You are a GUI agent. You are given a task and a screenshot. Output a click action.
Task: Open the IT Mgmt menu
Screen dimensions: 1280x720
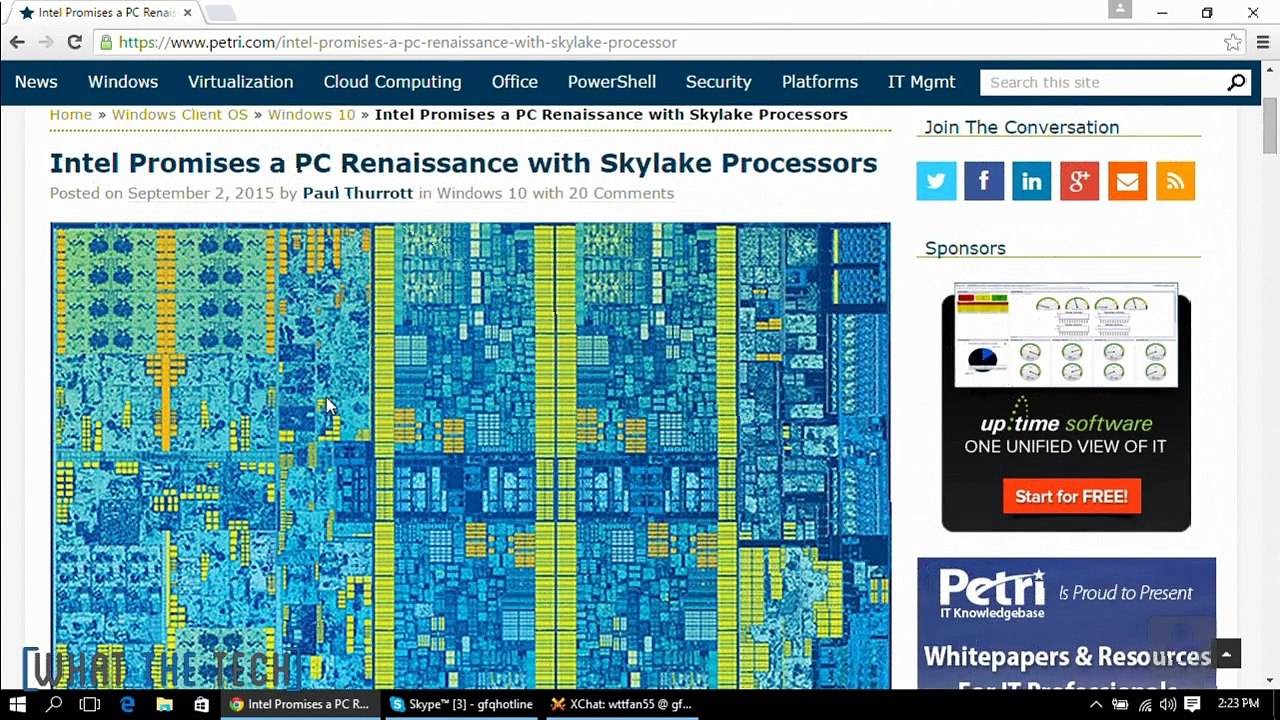[922, 82]
